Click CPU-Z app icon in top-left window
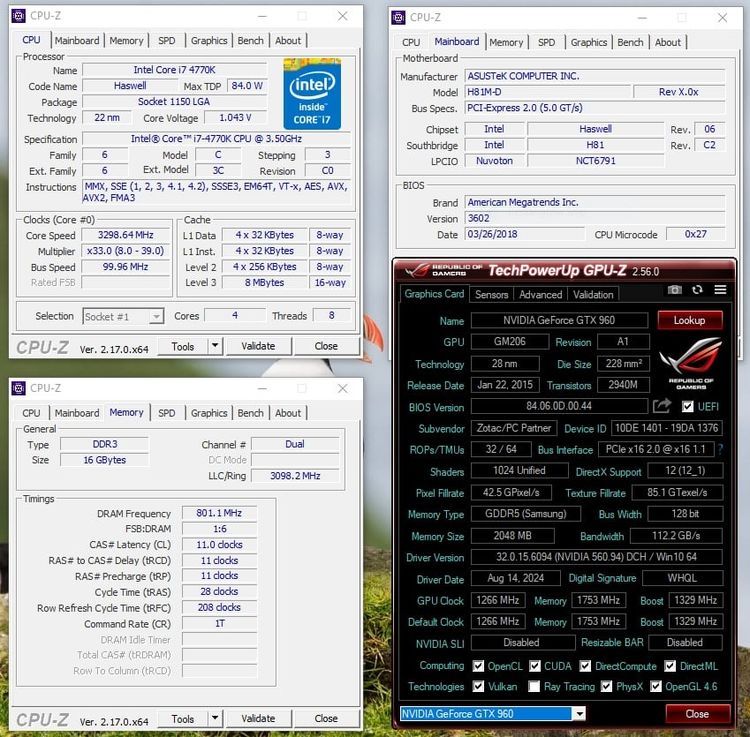750x737 pixels. pos(18,16)
